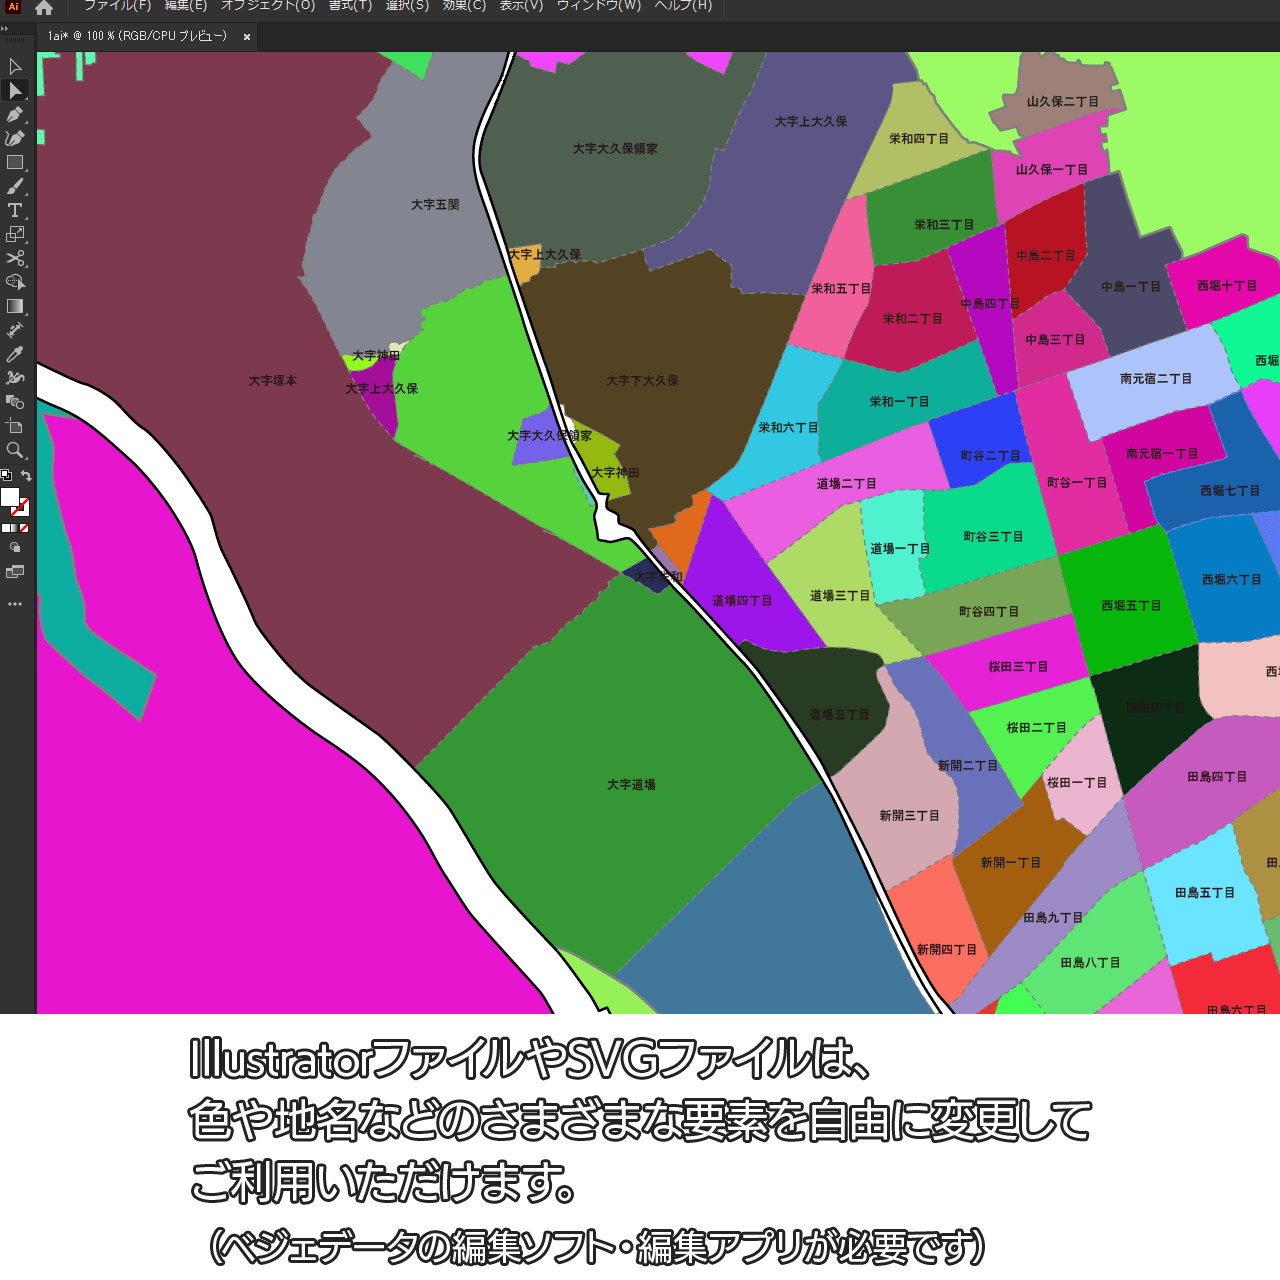Image resolution: width=1280 pixels, height=1280 pixels.
Task: Open the ファイル(F) menu
Action: pyautogui.click(x=117, y=6)
